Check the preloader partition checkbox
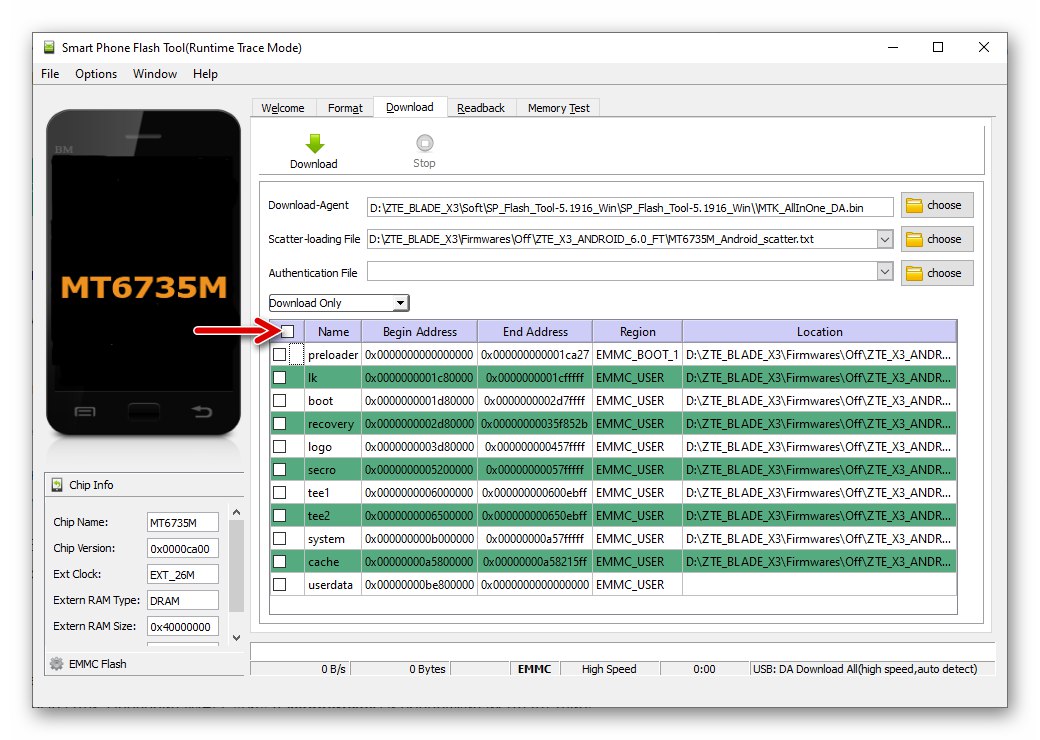The width and height of the screenshot is (1040, 740). pos(280,355)
